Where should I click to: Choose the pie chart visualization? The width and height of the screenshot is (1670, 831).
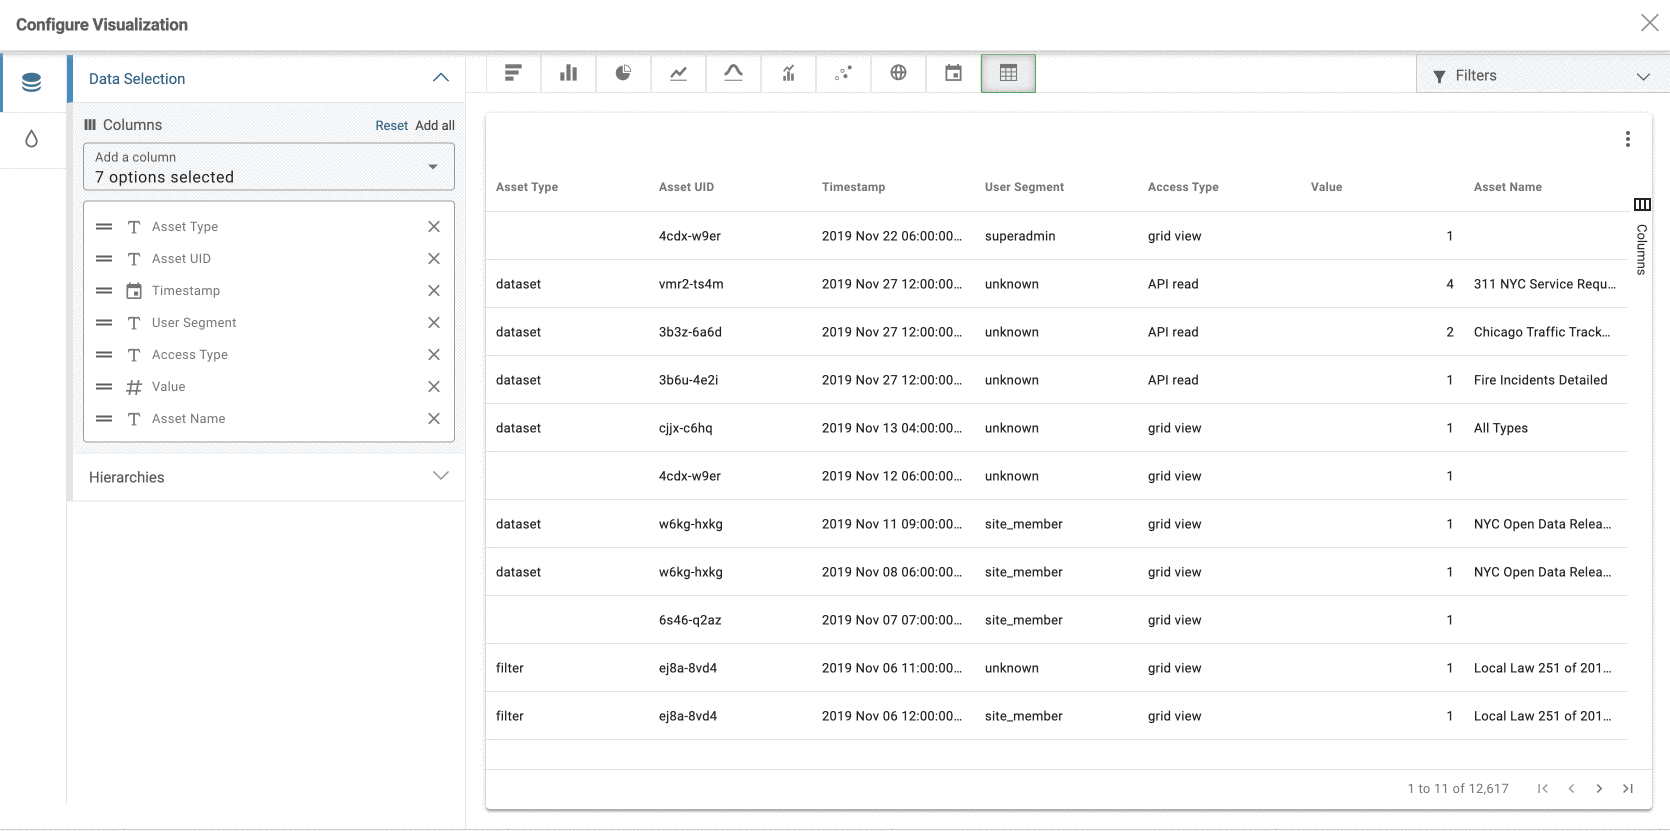(x=623, y=73)
